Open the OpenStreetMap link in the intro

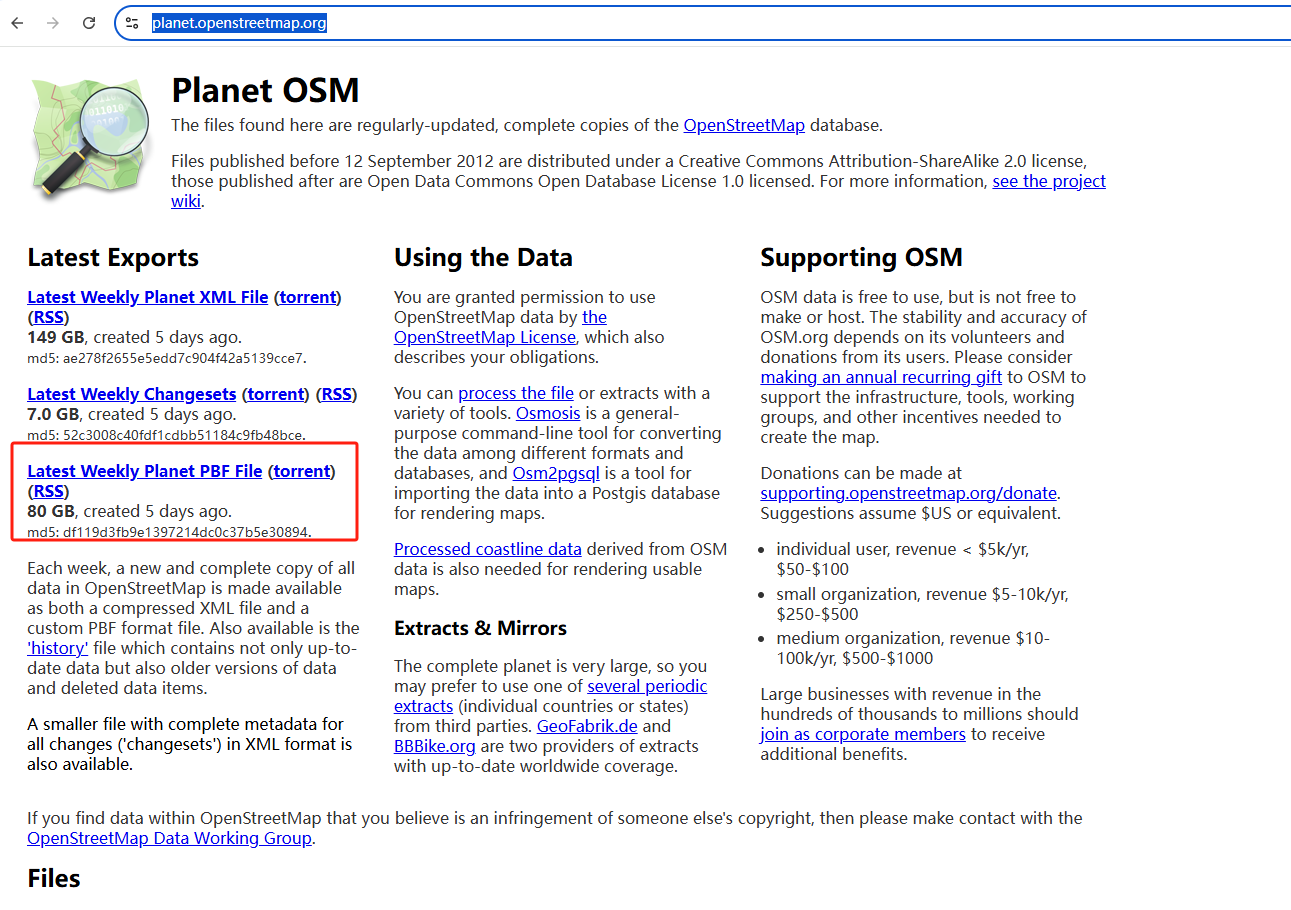click(x=744, y=125)
